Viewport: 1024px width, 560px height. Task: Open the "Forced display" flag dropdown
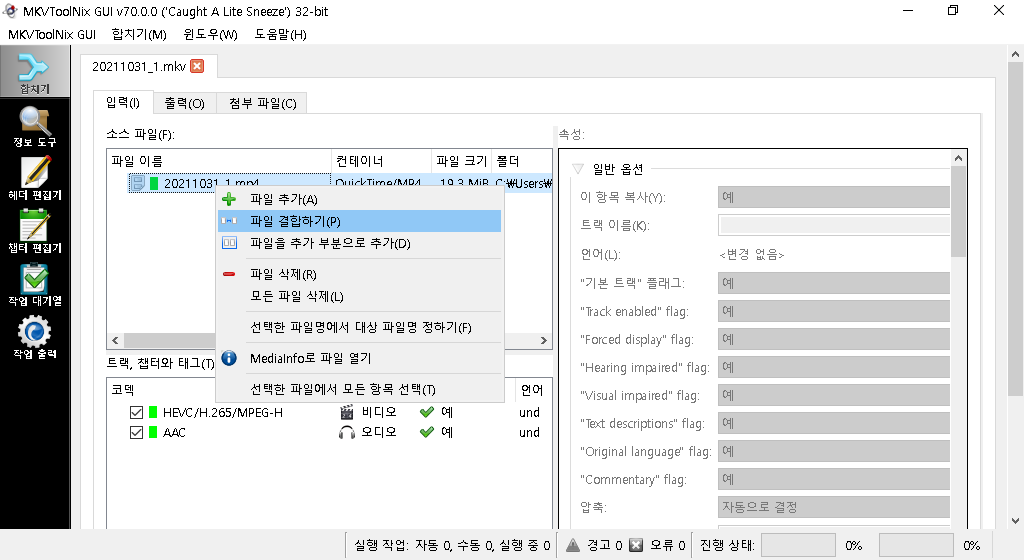point(833,339)
